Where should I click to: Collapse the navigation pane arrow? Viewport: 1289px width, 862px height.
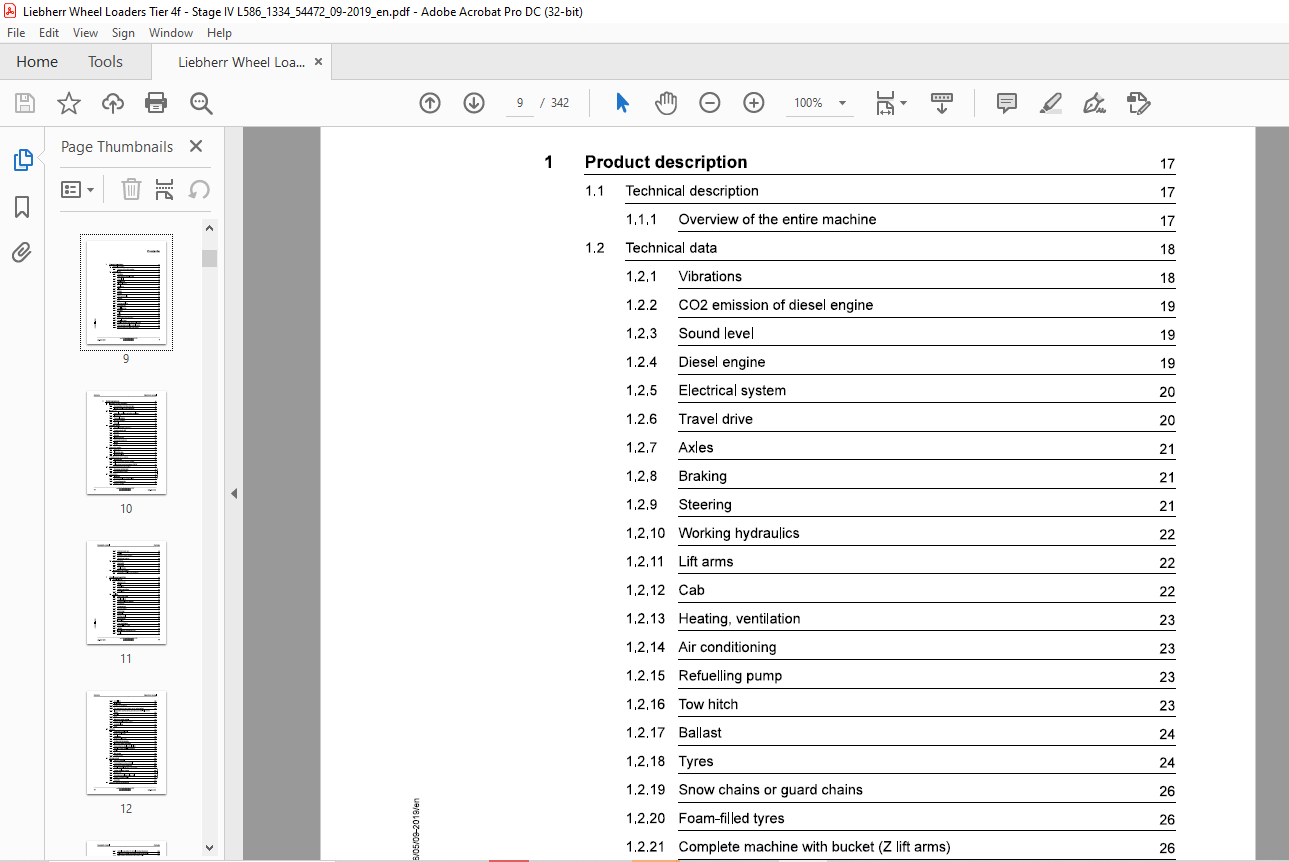coord(234,493)
